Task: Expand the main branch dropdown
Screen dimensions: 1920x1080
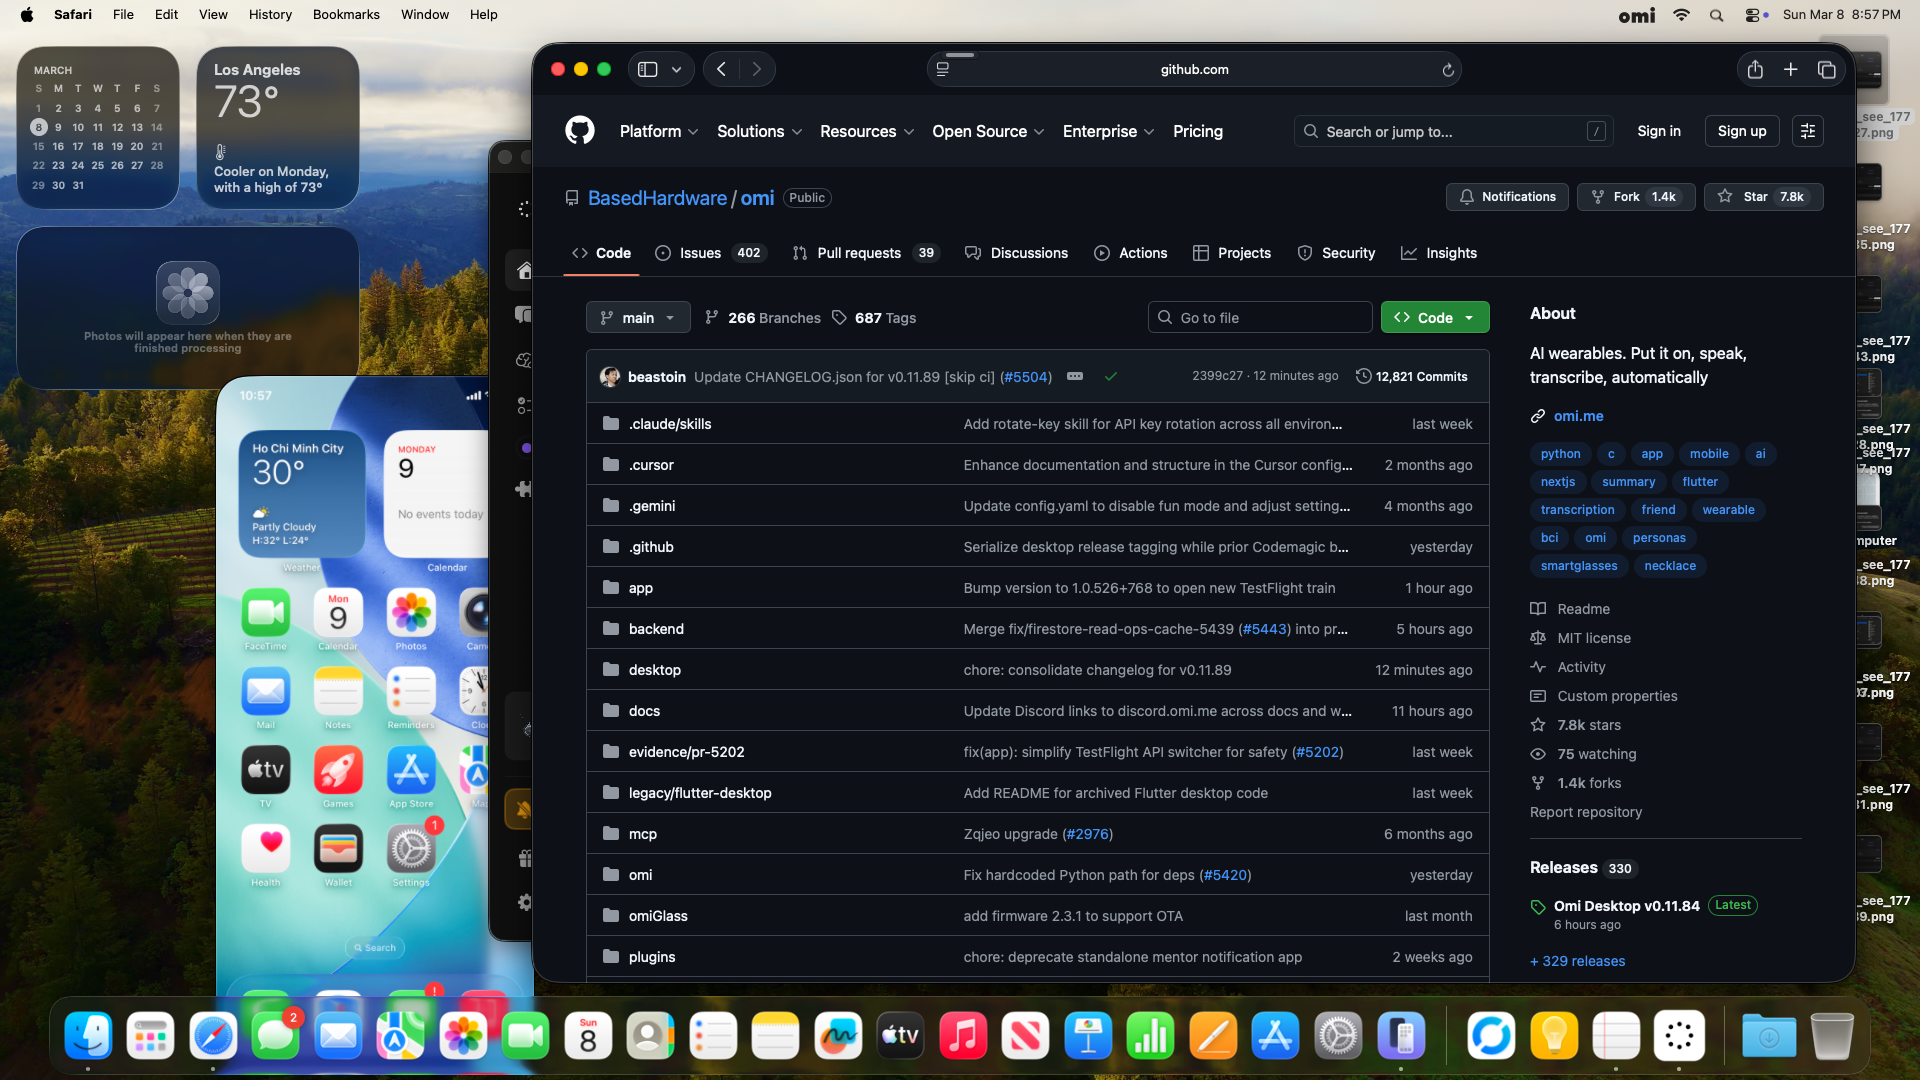Action: click(637, 317)
